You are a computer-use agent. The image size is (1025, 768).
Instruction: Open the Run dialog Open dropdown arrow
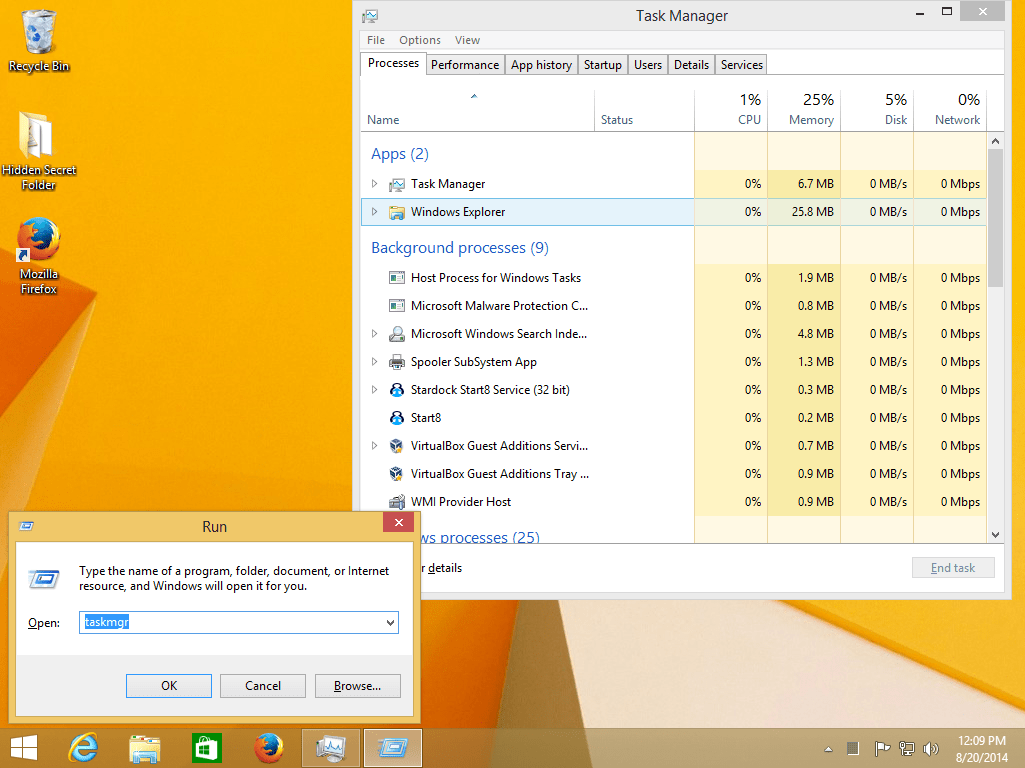coord(390,623)
